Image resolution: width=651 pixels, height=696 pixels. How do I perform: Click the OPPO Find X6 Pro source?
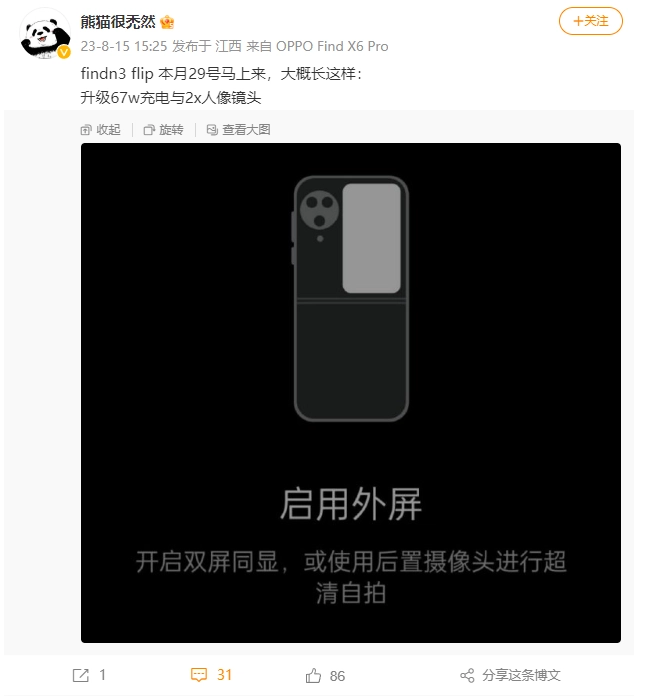pyautogui.click(x=332, y=46)
